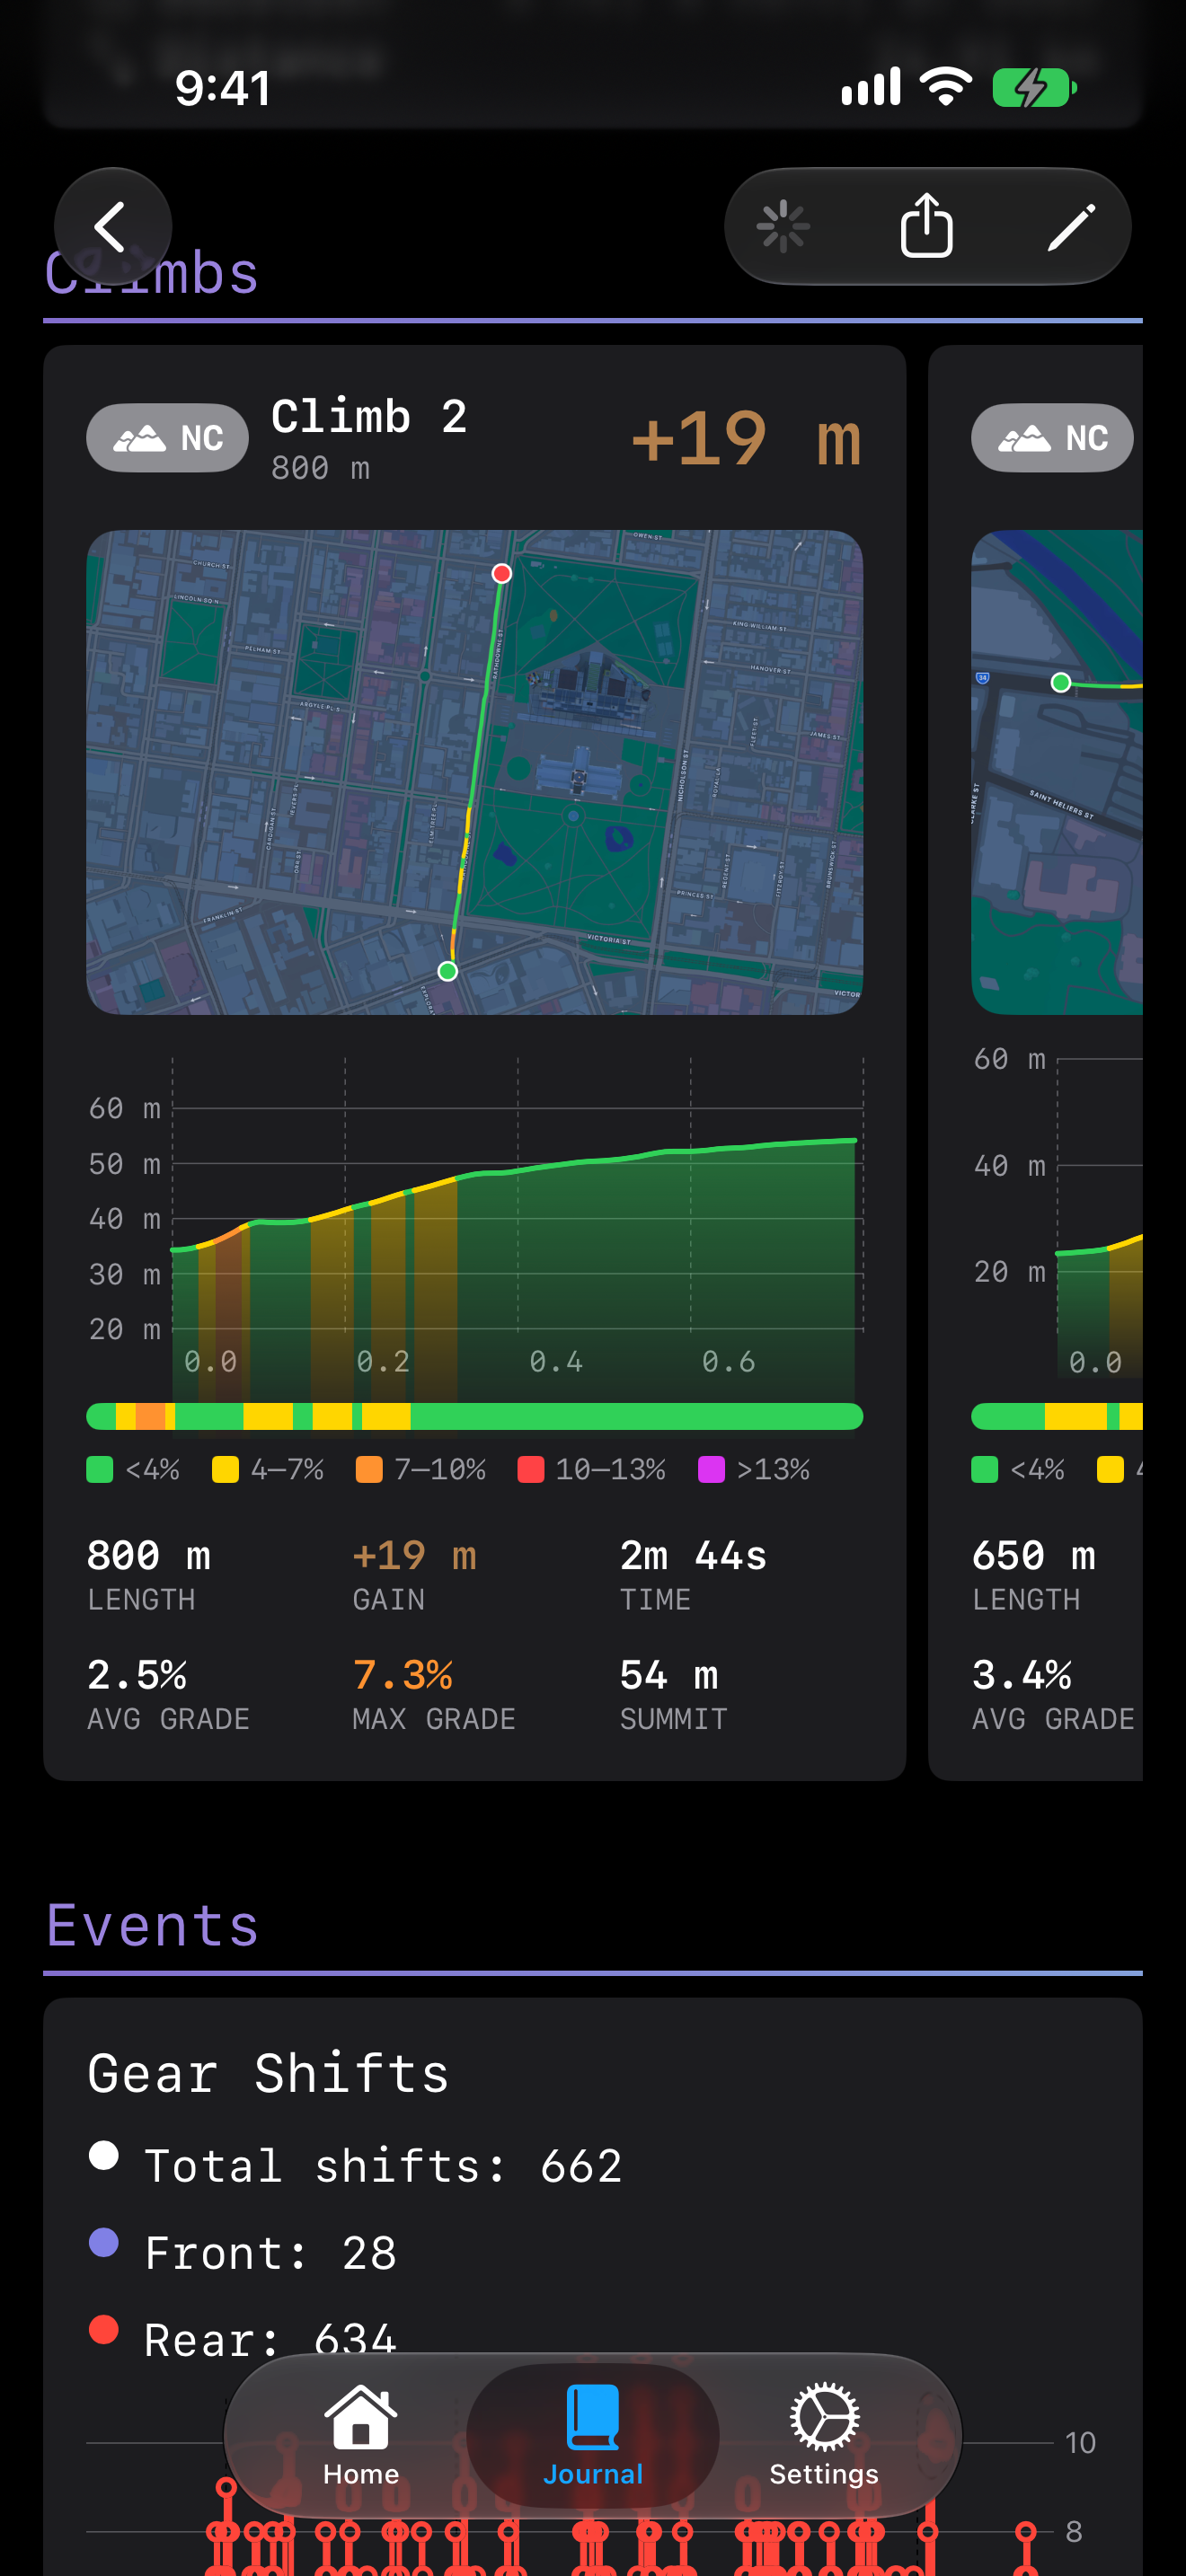The width and height of the screenshot is (1186, 2576).
Task: Tap the Climb 2 gradient color bar
Action: click(x=475, y=1416)
